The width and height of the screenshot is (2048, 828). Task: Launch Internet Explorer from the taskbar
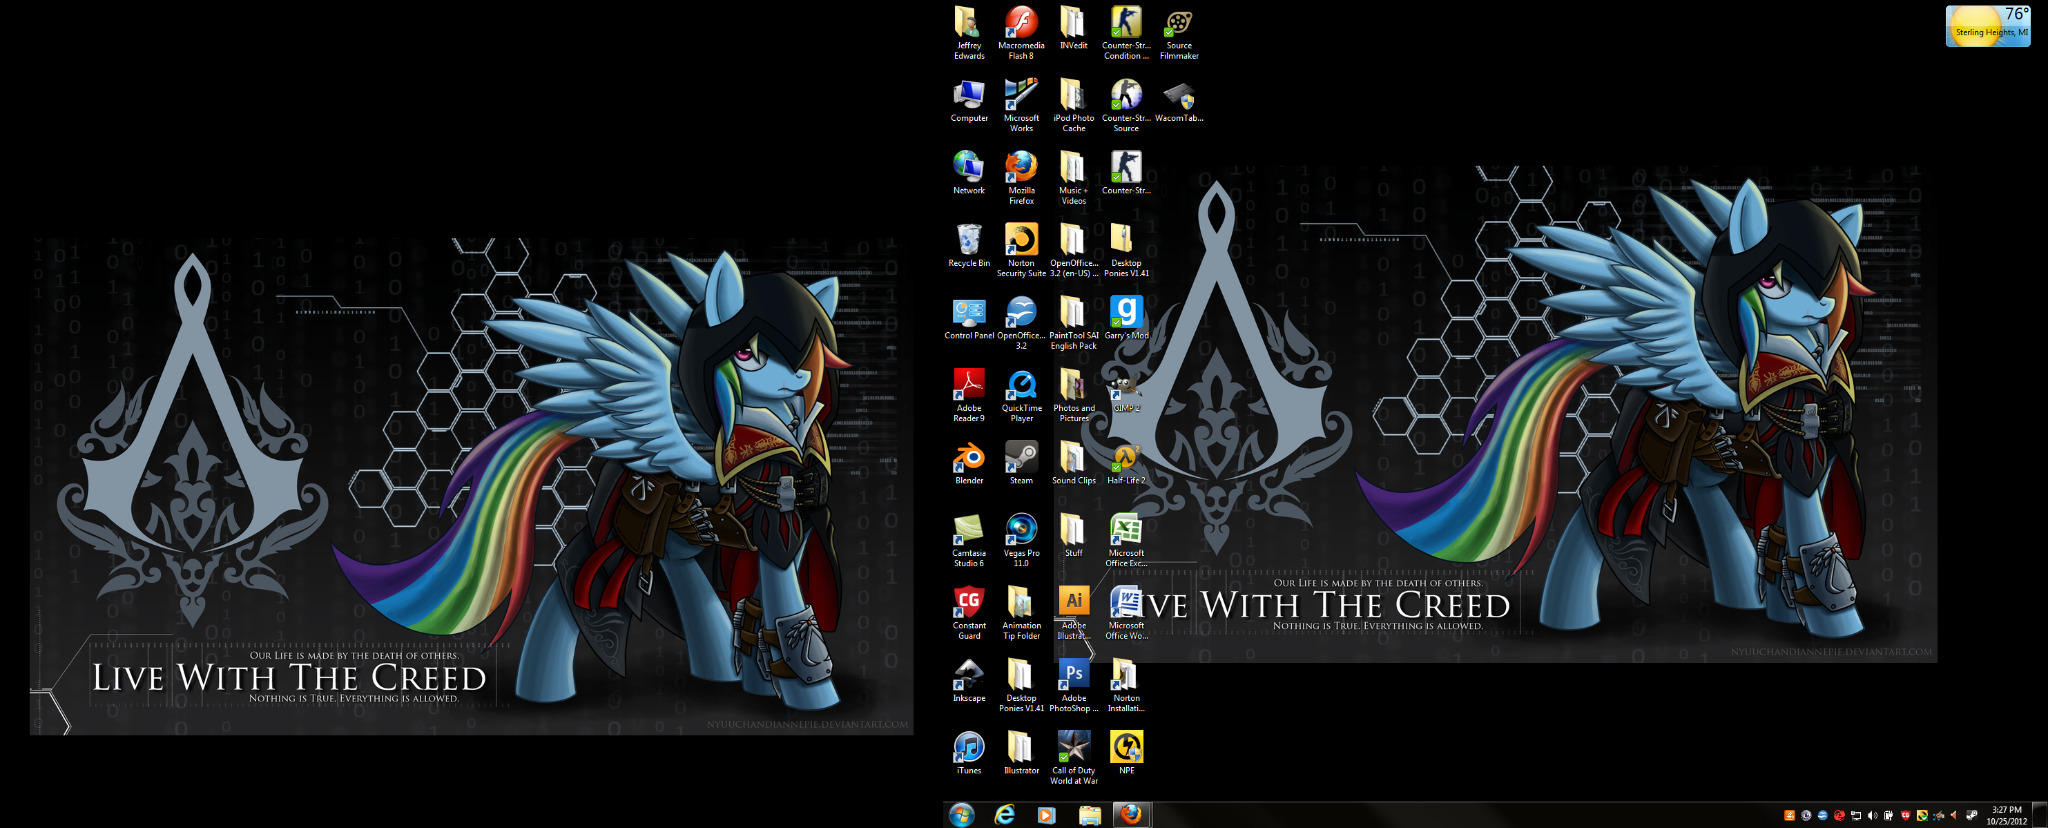pyautogui.click(x=1004, y=815)
